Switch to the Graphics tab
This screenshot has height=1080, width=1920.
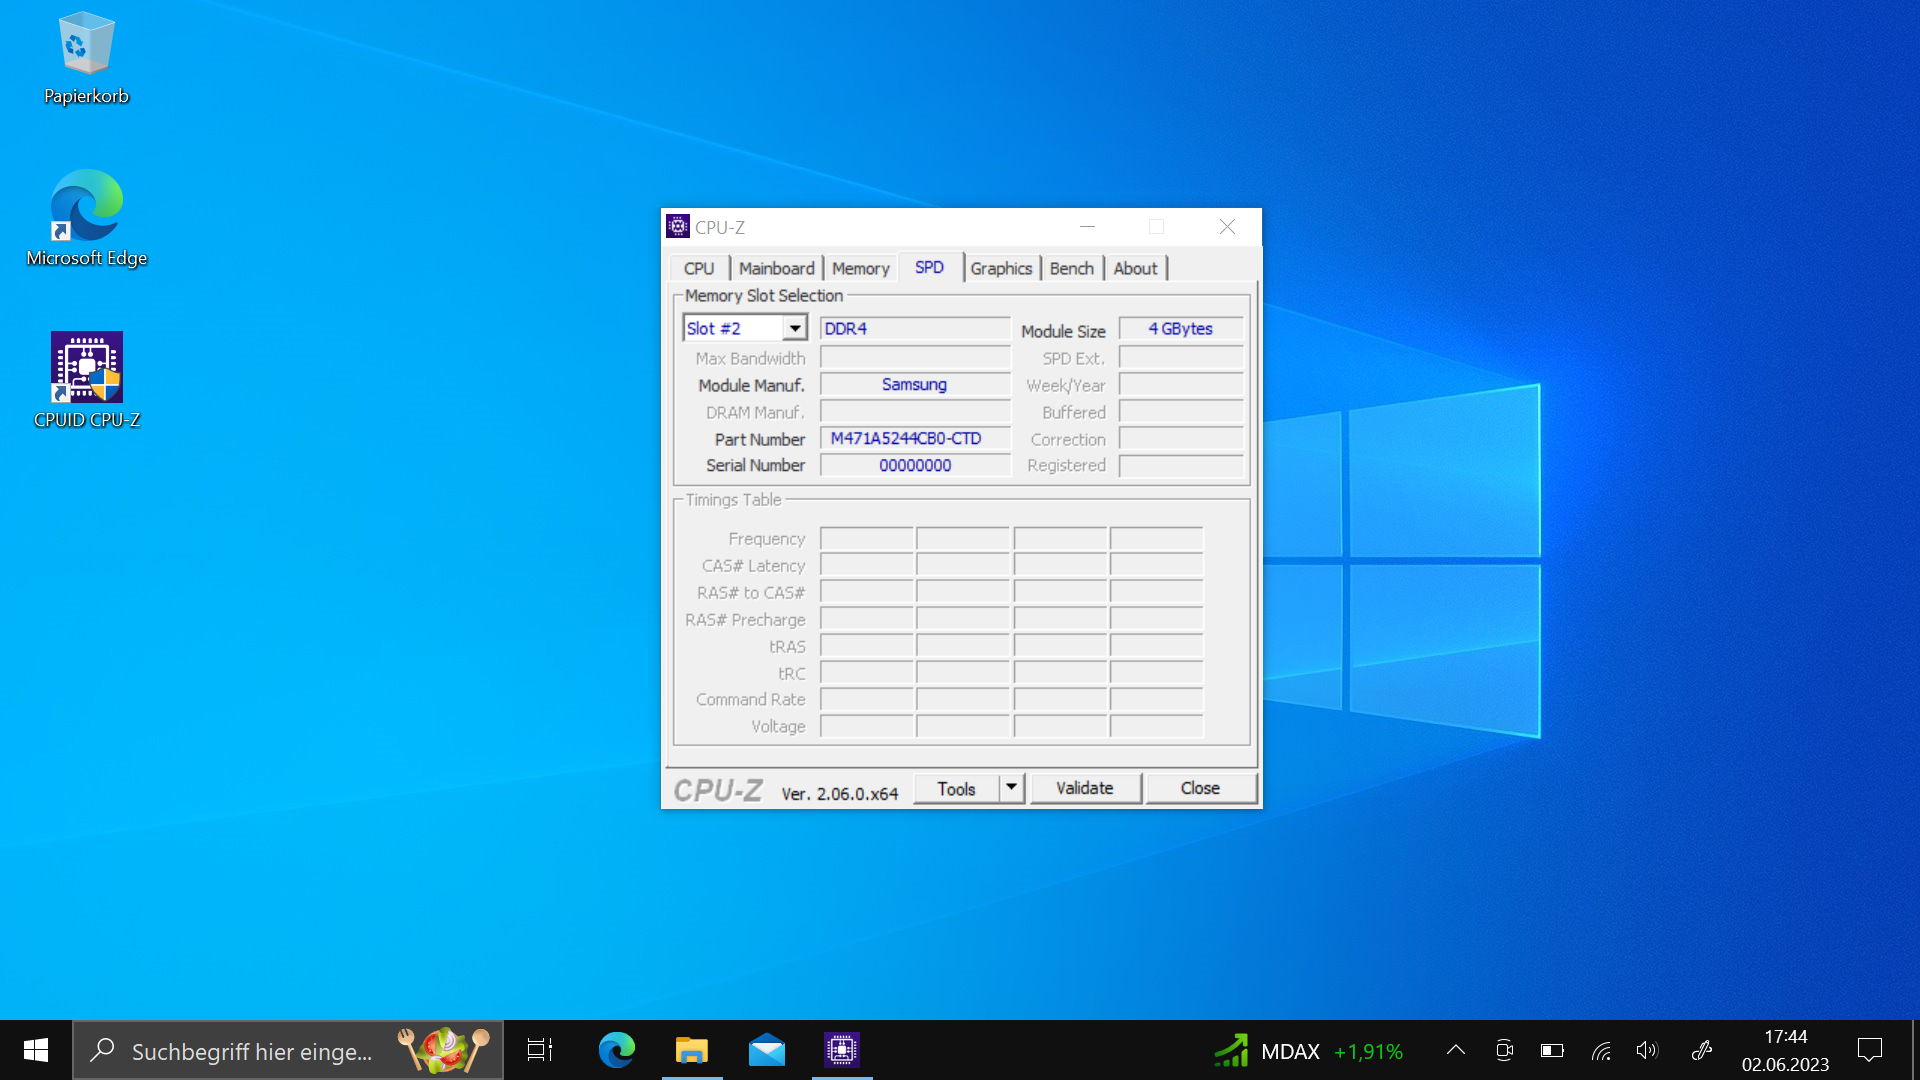1000,268
